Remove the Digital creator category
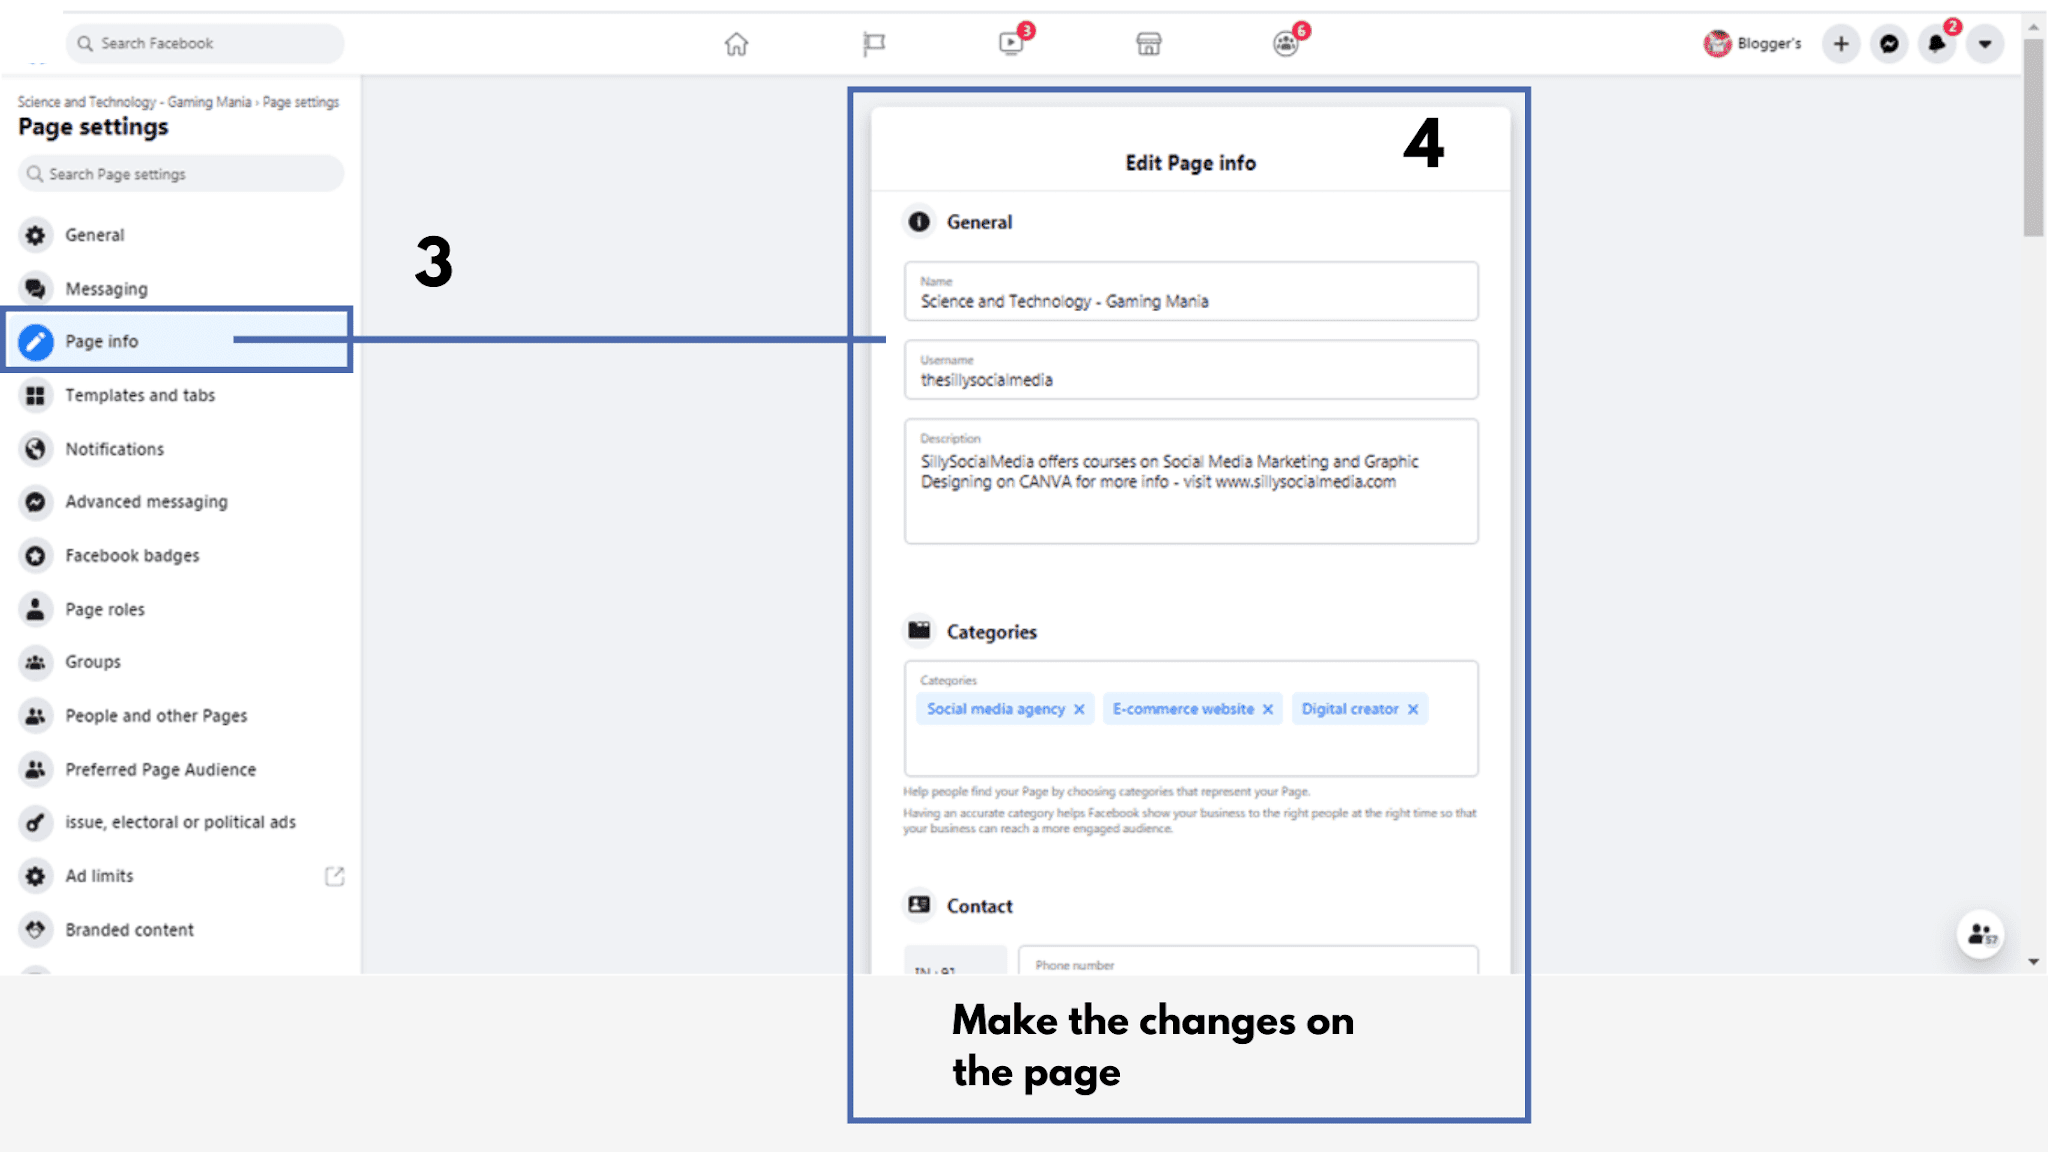Image resolution: width=2048 pixels, height=1152 pixels. (1413, 709)
